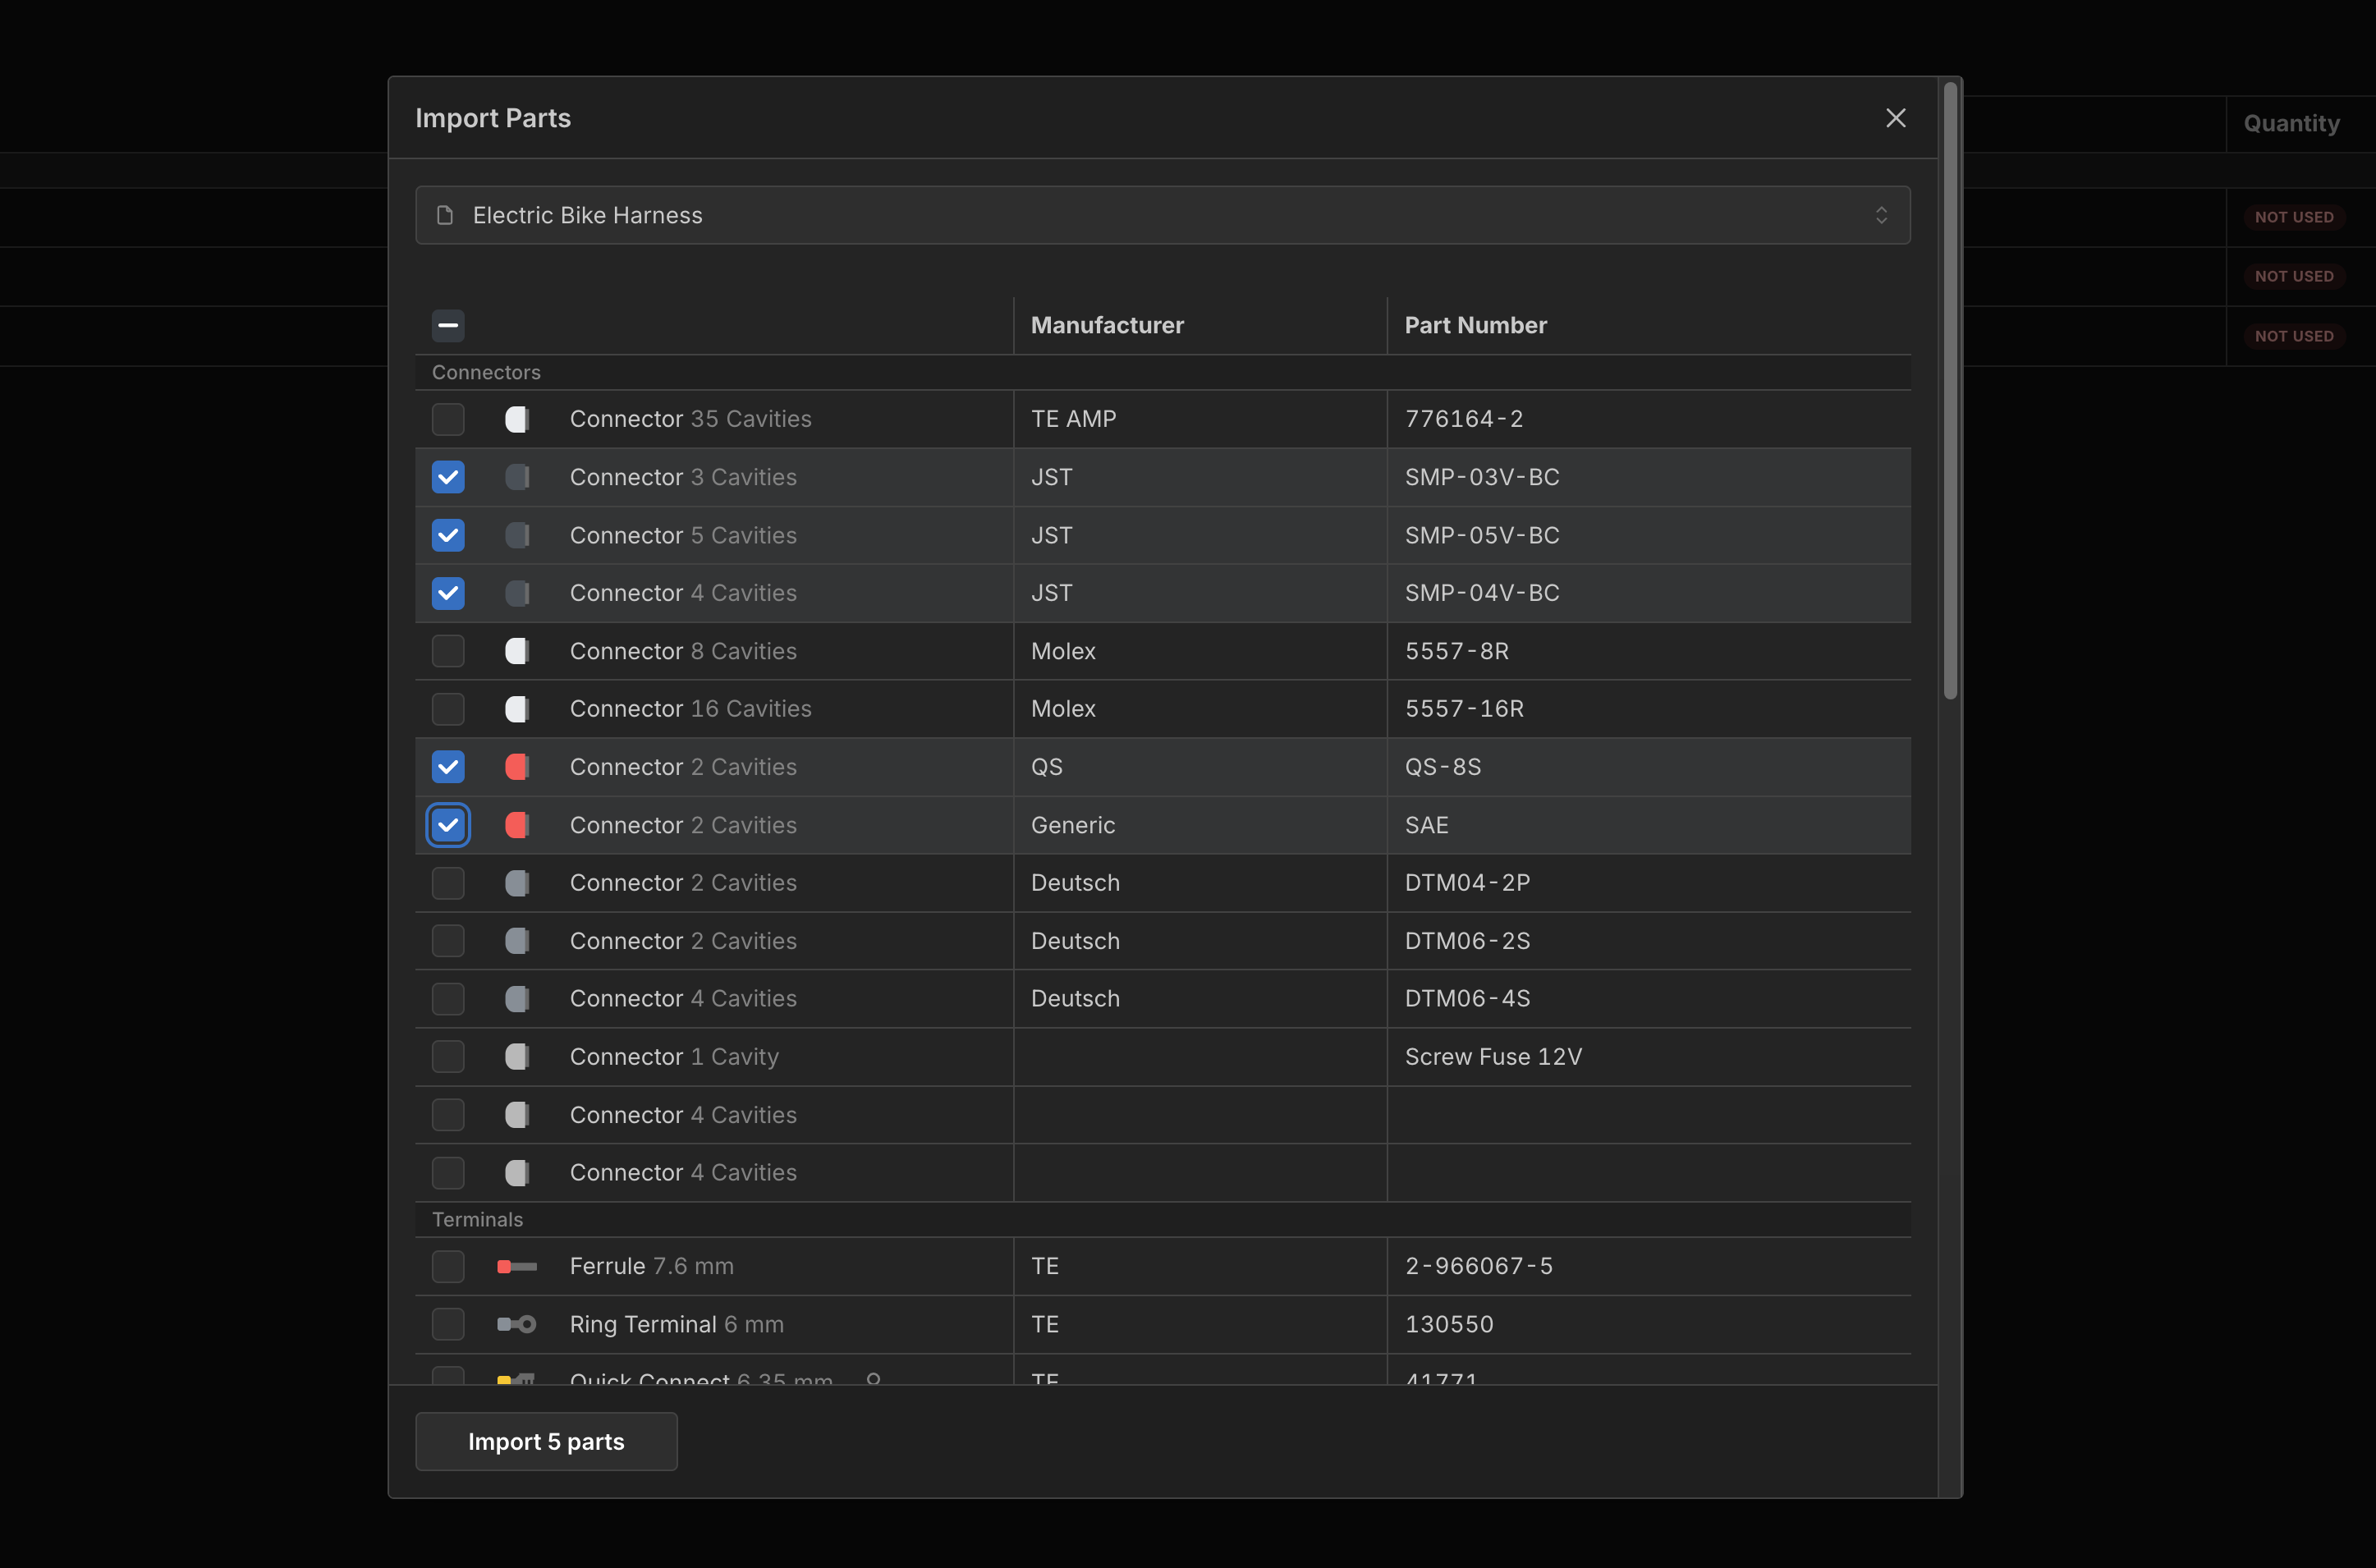Click the dialog's vertical scrollbar thumb
Viewport: 2376px width, 1568px height.
[x=1949, y=390]
